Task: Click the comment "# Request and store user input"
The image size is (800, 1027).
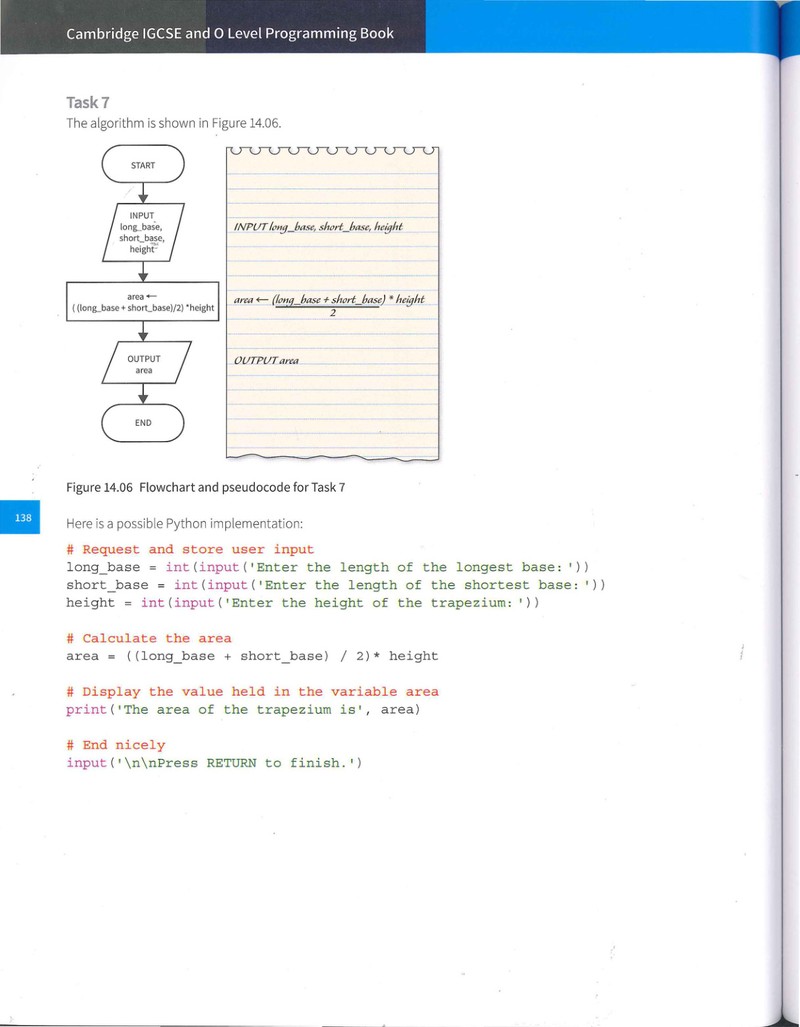Action: point(190,550)
